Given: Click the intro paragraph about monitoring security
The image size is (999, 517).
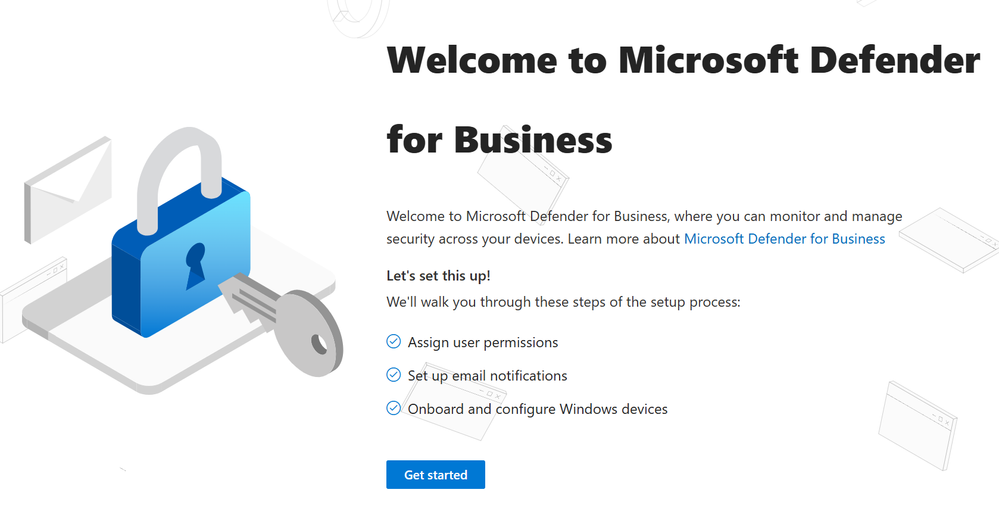Looking at the screenshot, I should click(x=644, y=228).
